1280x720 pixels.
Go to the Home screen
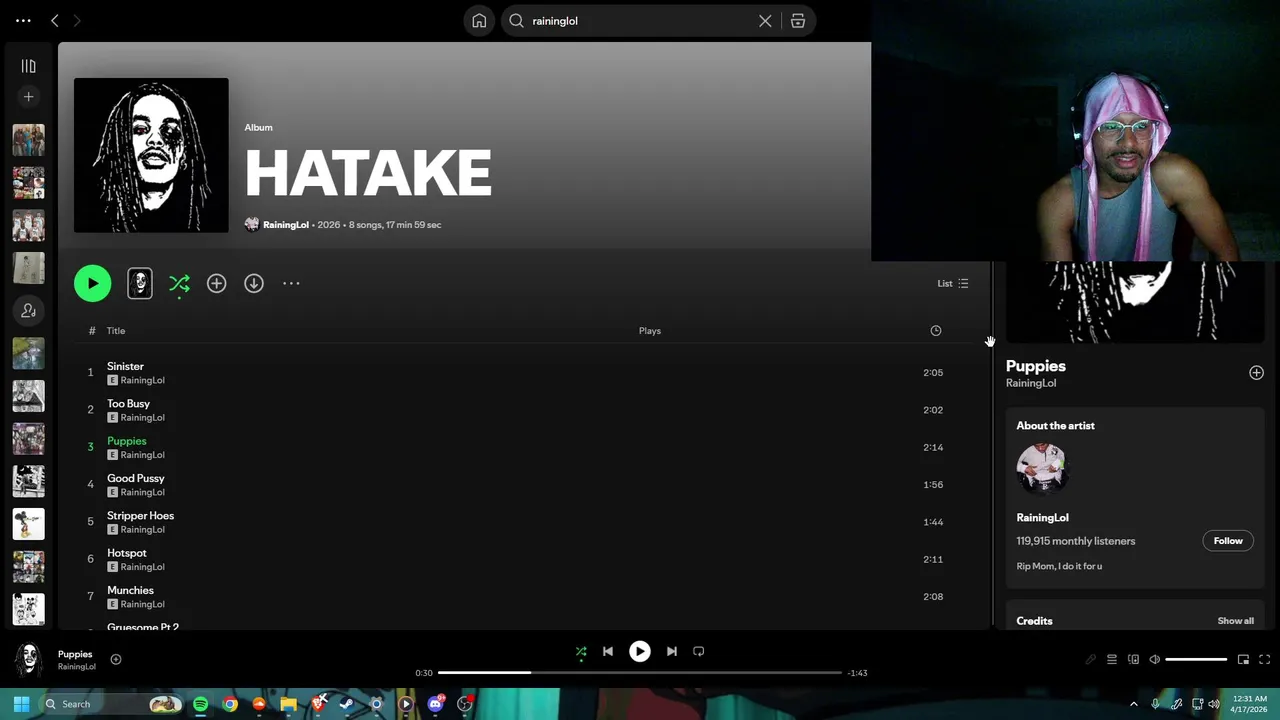click(479, 21)
